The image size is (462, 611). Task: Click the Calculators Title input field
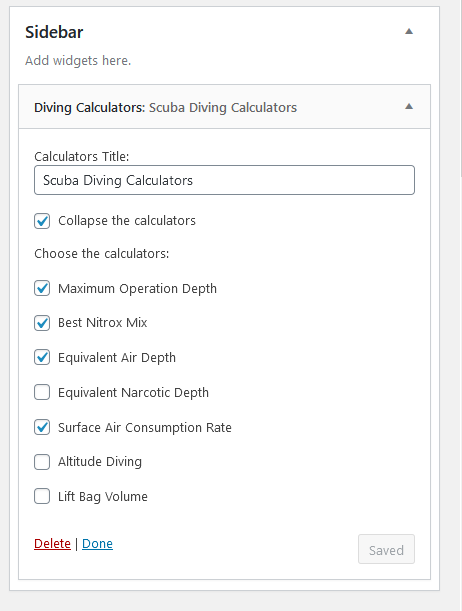coord(224,180)
